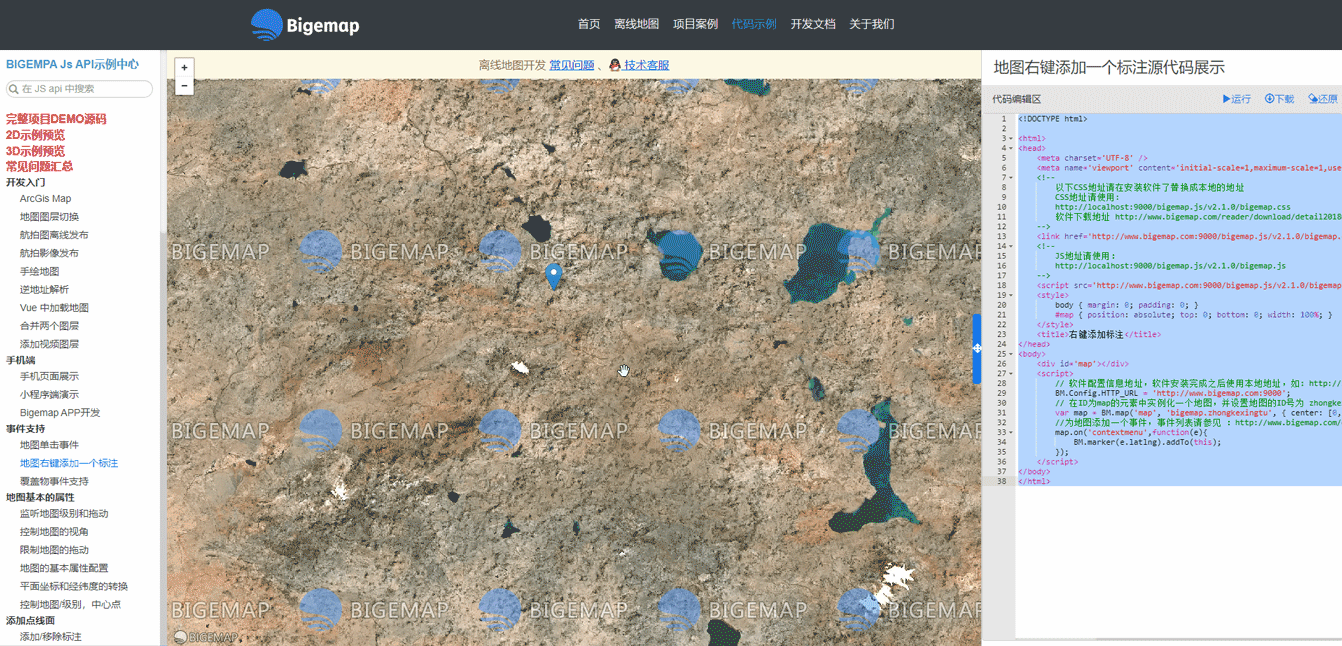The image size is (1342, 646).
Task: Select 手机页面展示 example
Action: coord(49,376)
